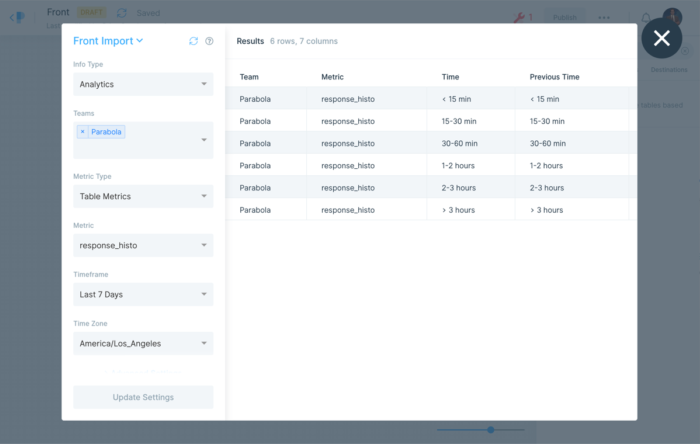The width and height of the screenshot is (700, 444).
Task: Open the Metric response_histo dropdown
Action: coord(143,245)
